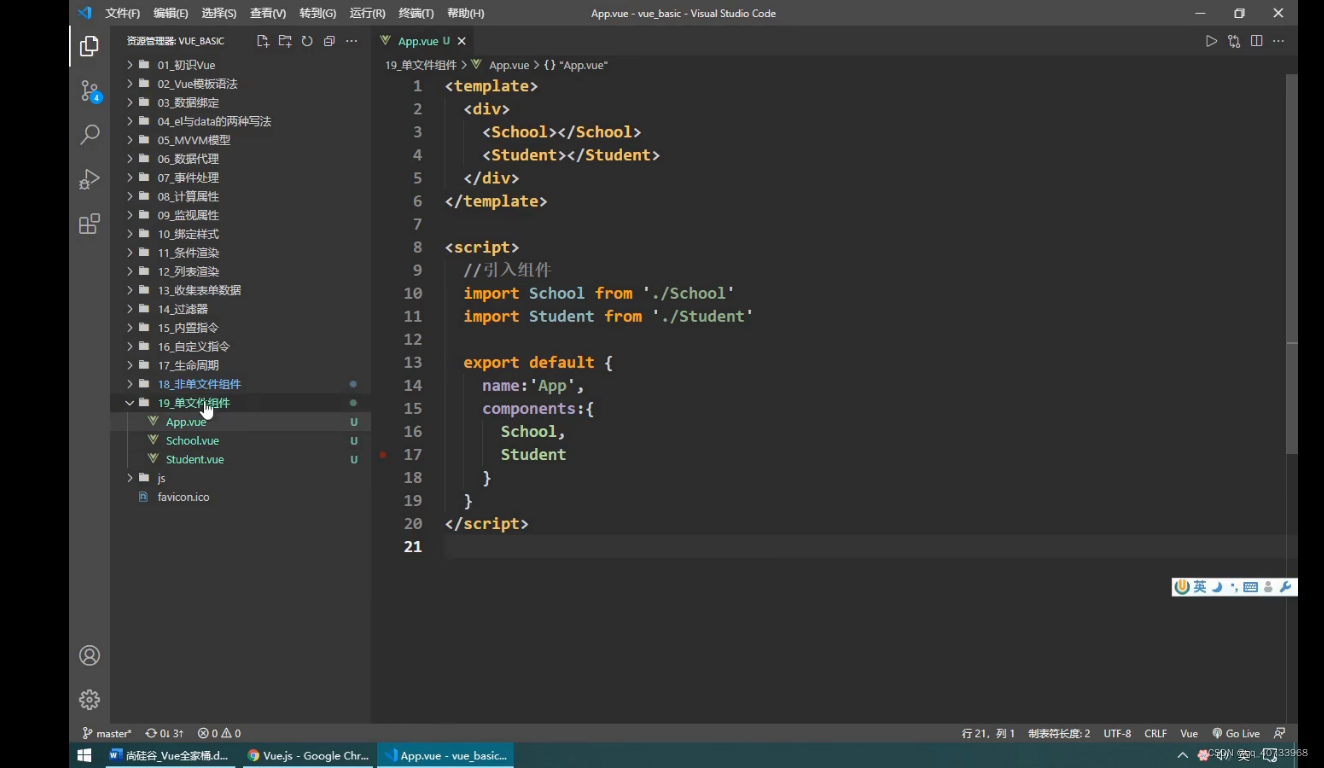The image size is (1324, 768).
Task: Close the App.vue editor tab
Action: pos(462,41)
